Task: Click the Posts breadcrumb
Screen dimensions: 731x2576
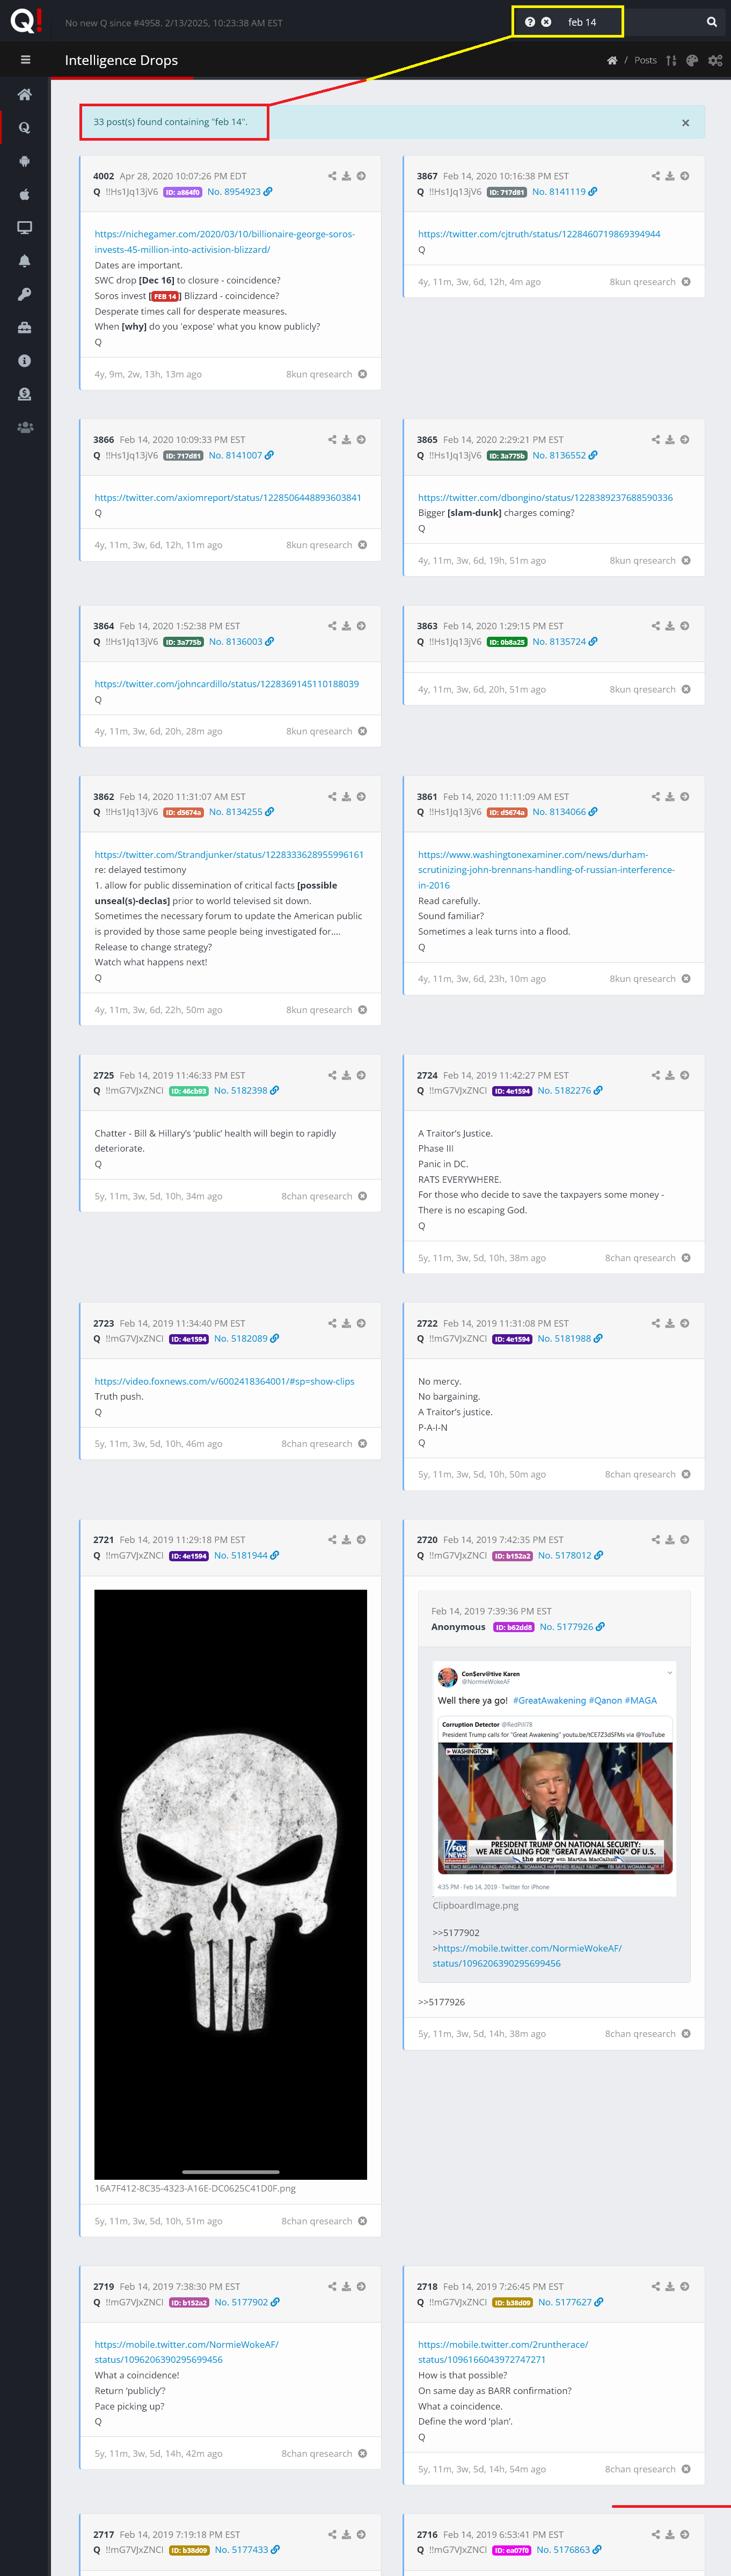Action: tap(646, 61)
